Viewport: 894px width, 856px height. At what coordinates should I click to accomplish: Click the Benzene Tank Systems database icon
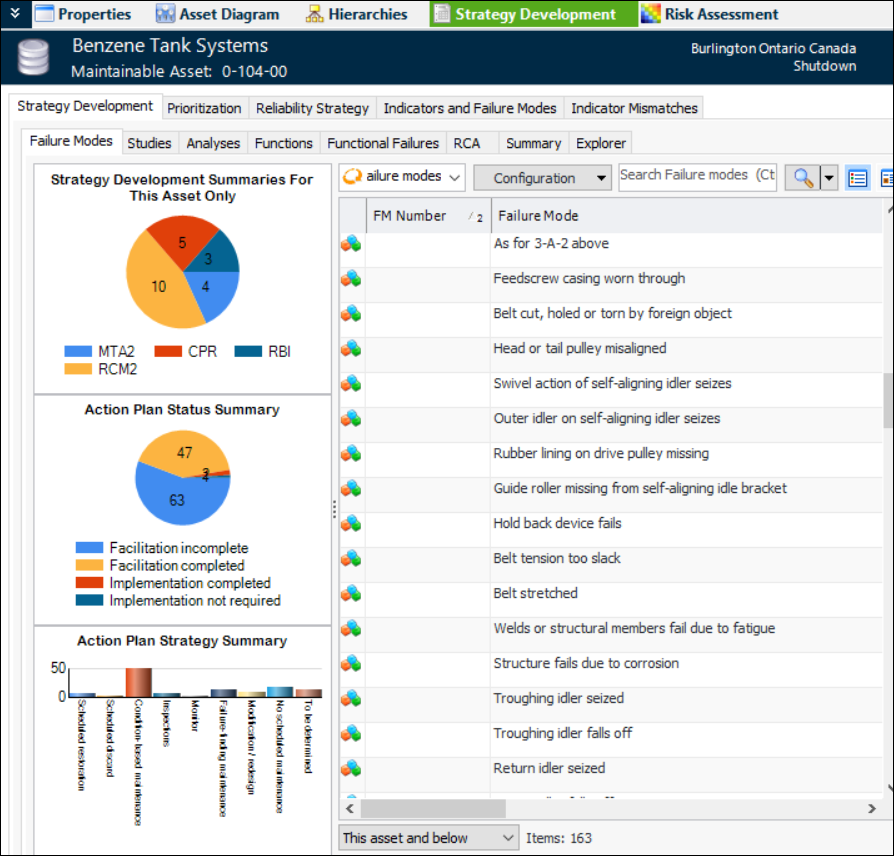[35, 58]
